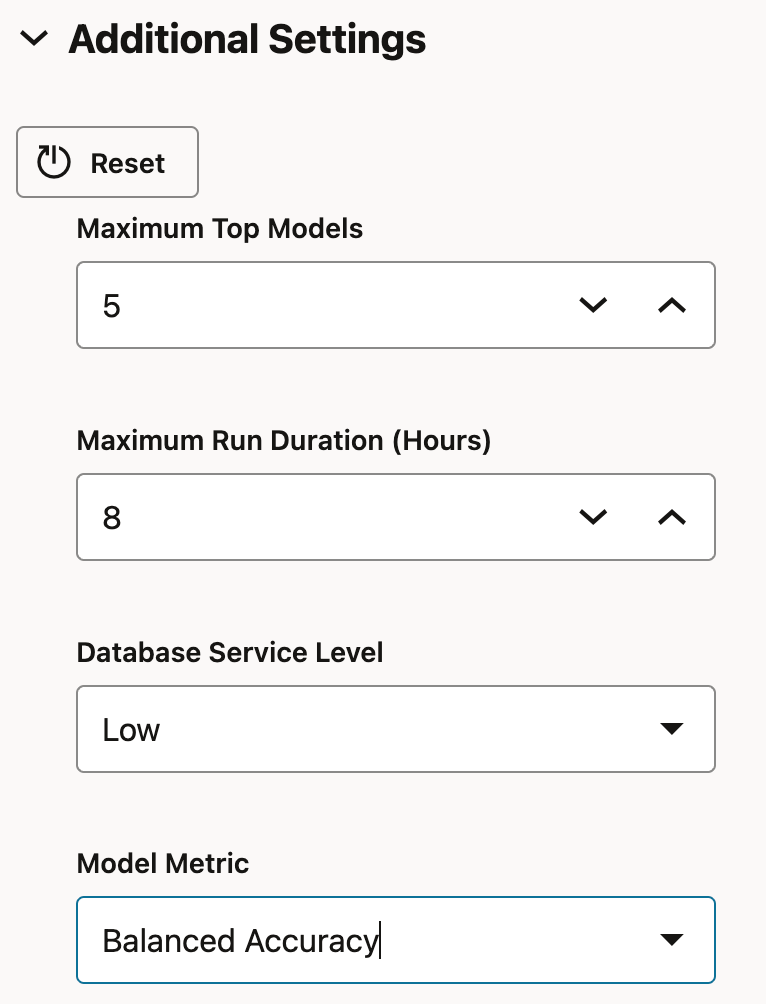Click the Database Service Level dropdown arrow
Screen dimensions: 766x1004
(673, 729)
